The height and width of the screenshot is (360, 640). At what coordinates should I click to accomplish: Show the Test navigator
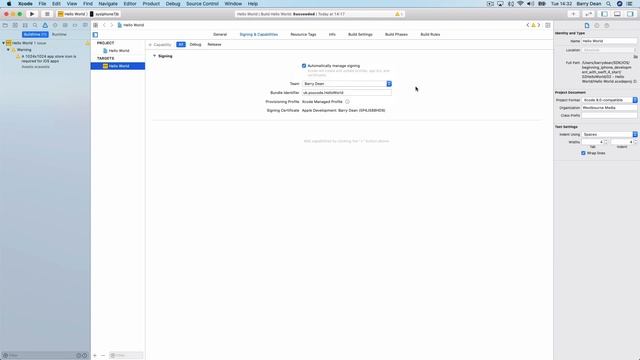pos(55,25)
